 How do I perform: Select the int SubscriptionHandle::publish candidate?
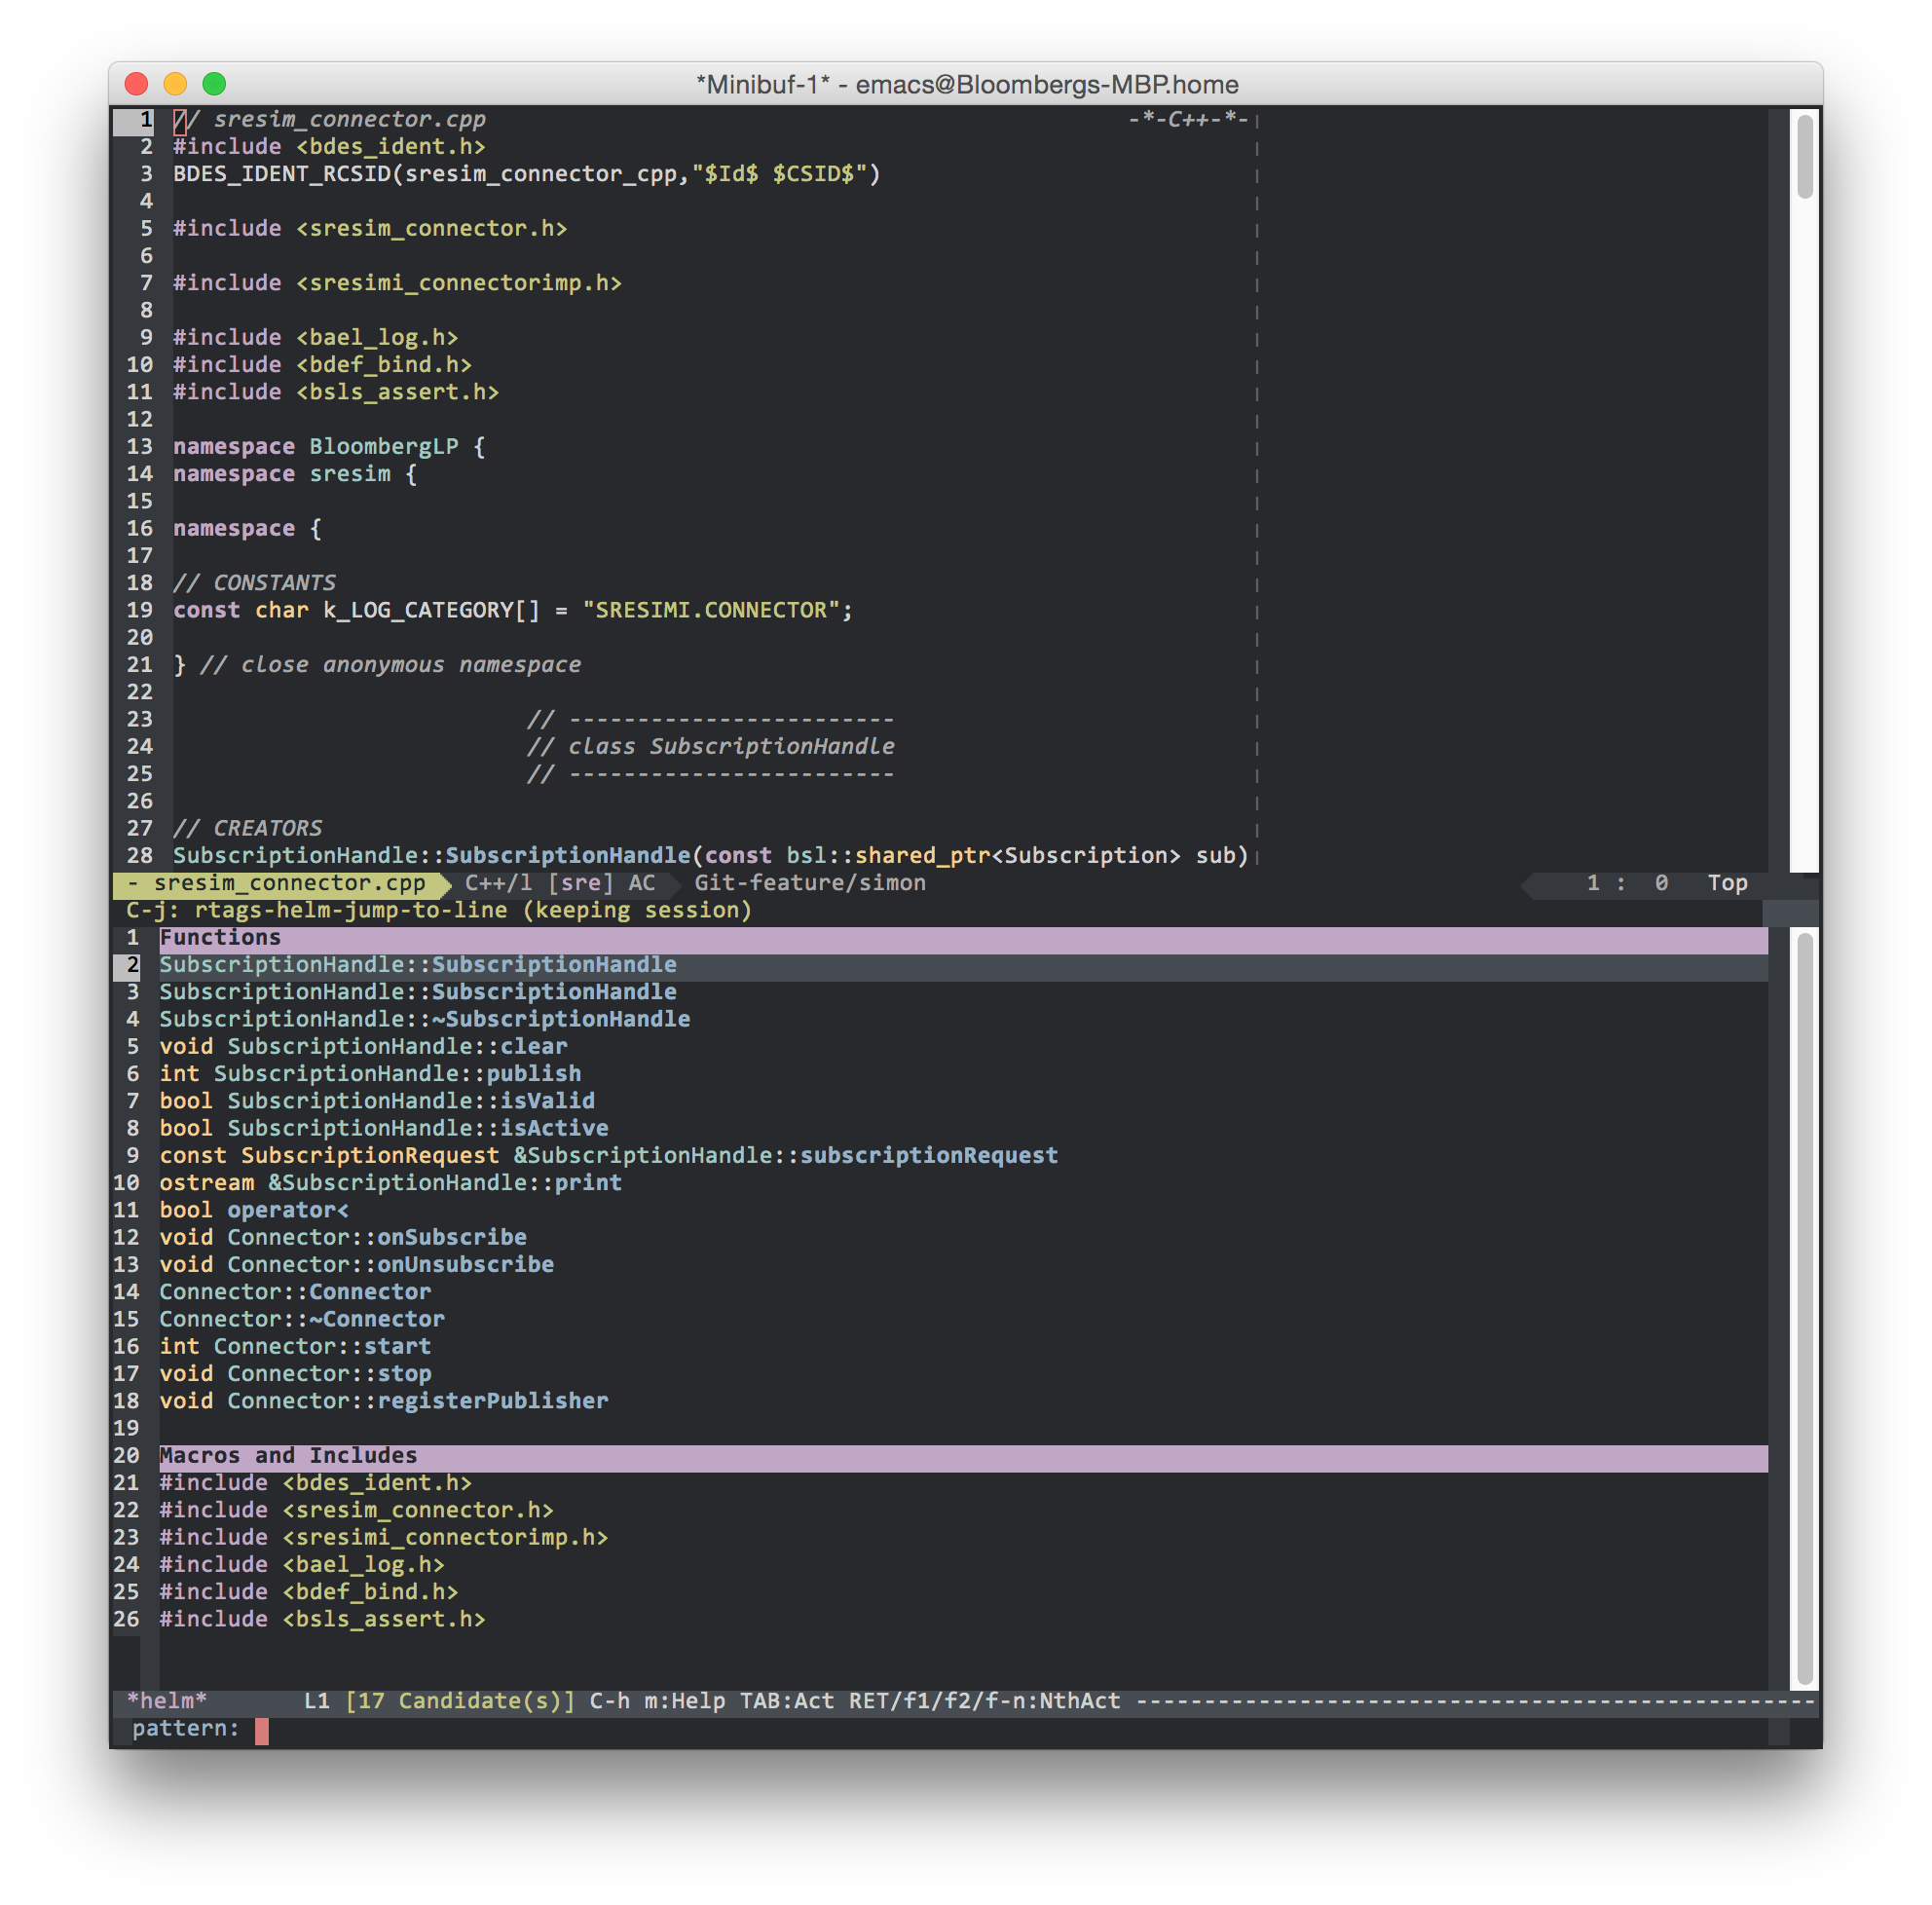[370, 1074]
